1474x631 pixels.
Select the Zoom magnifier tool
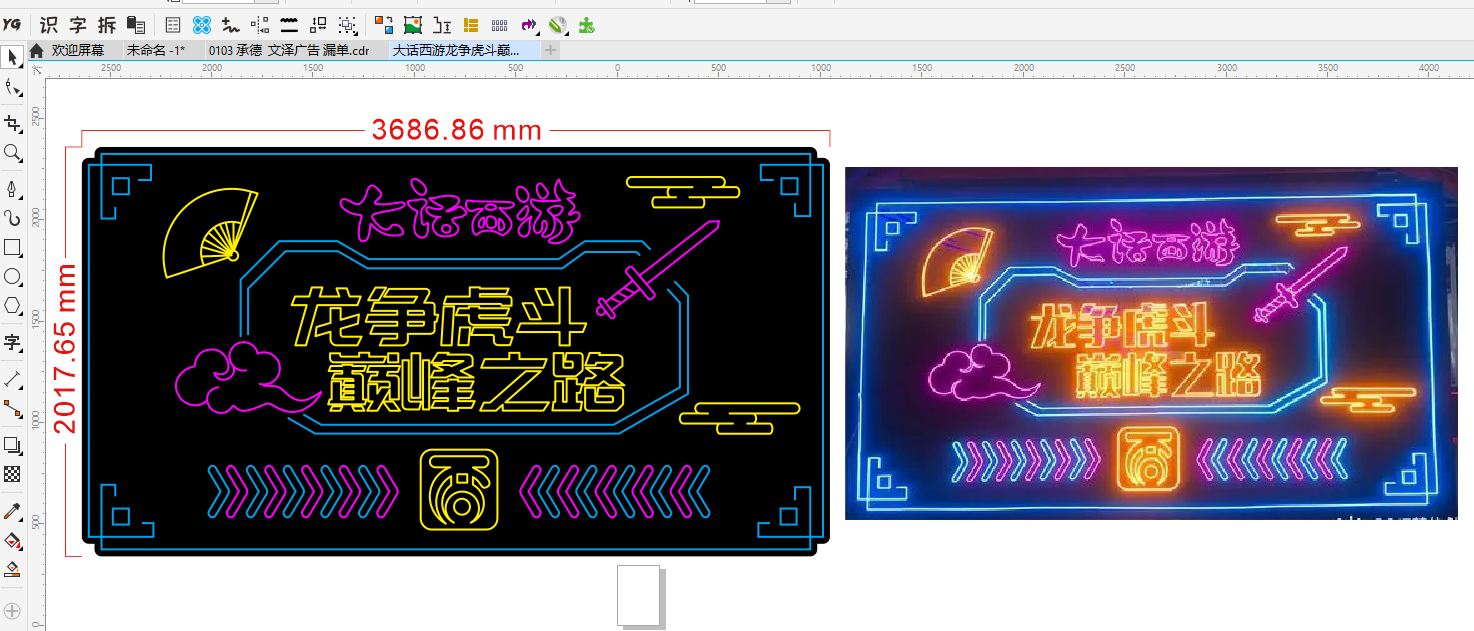click(x=12, y=153)
